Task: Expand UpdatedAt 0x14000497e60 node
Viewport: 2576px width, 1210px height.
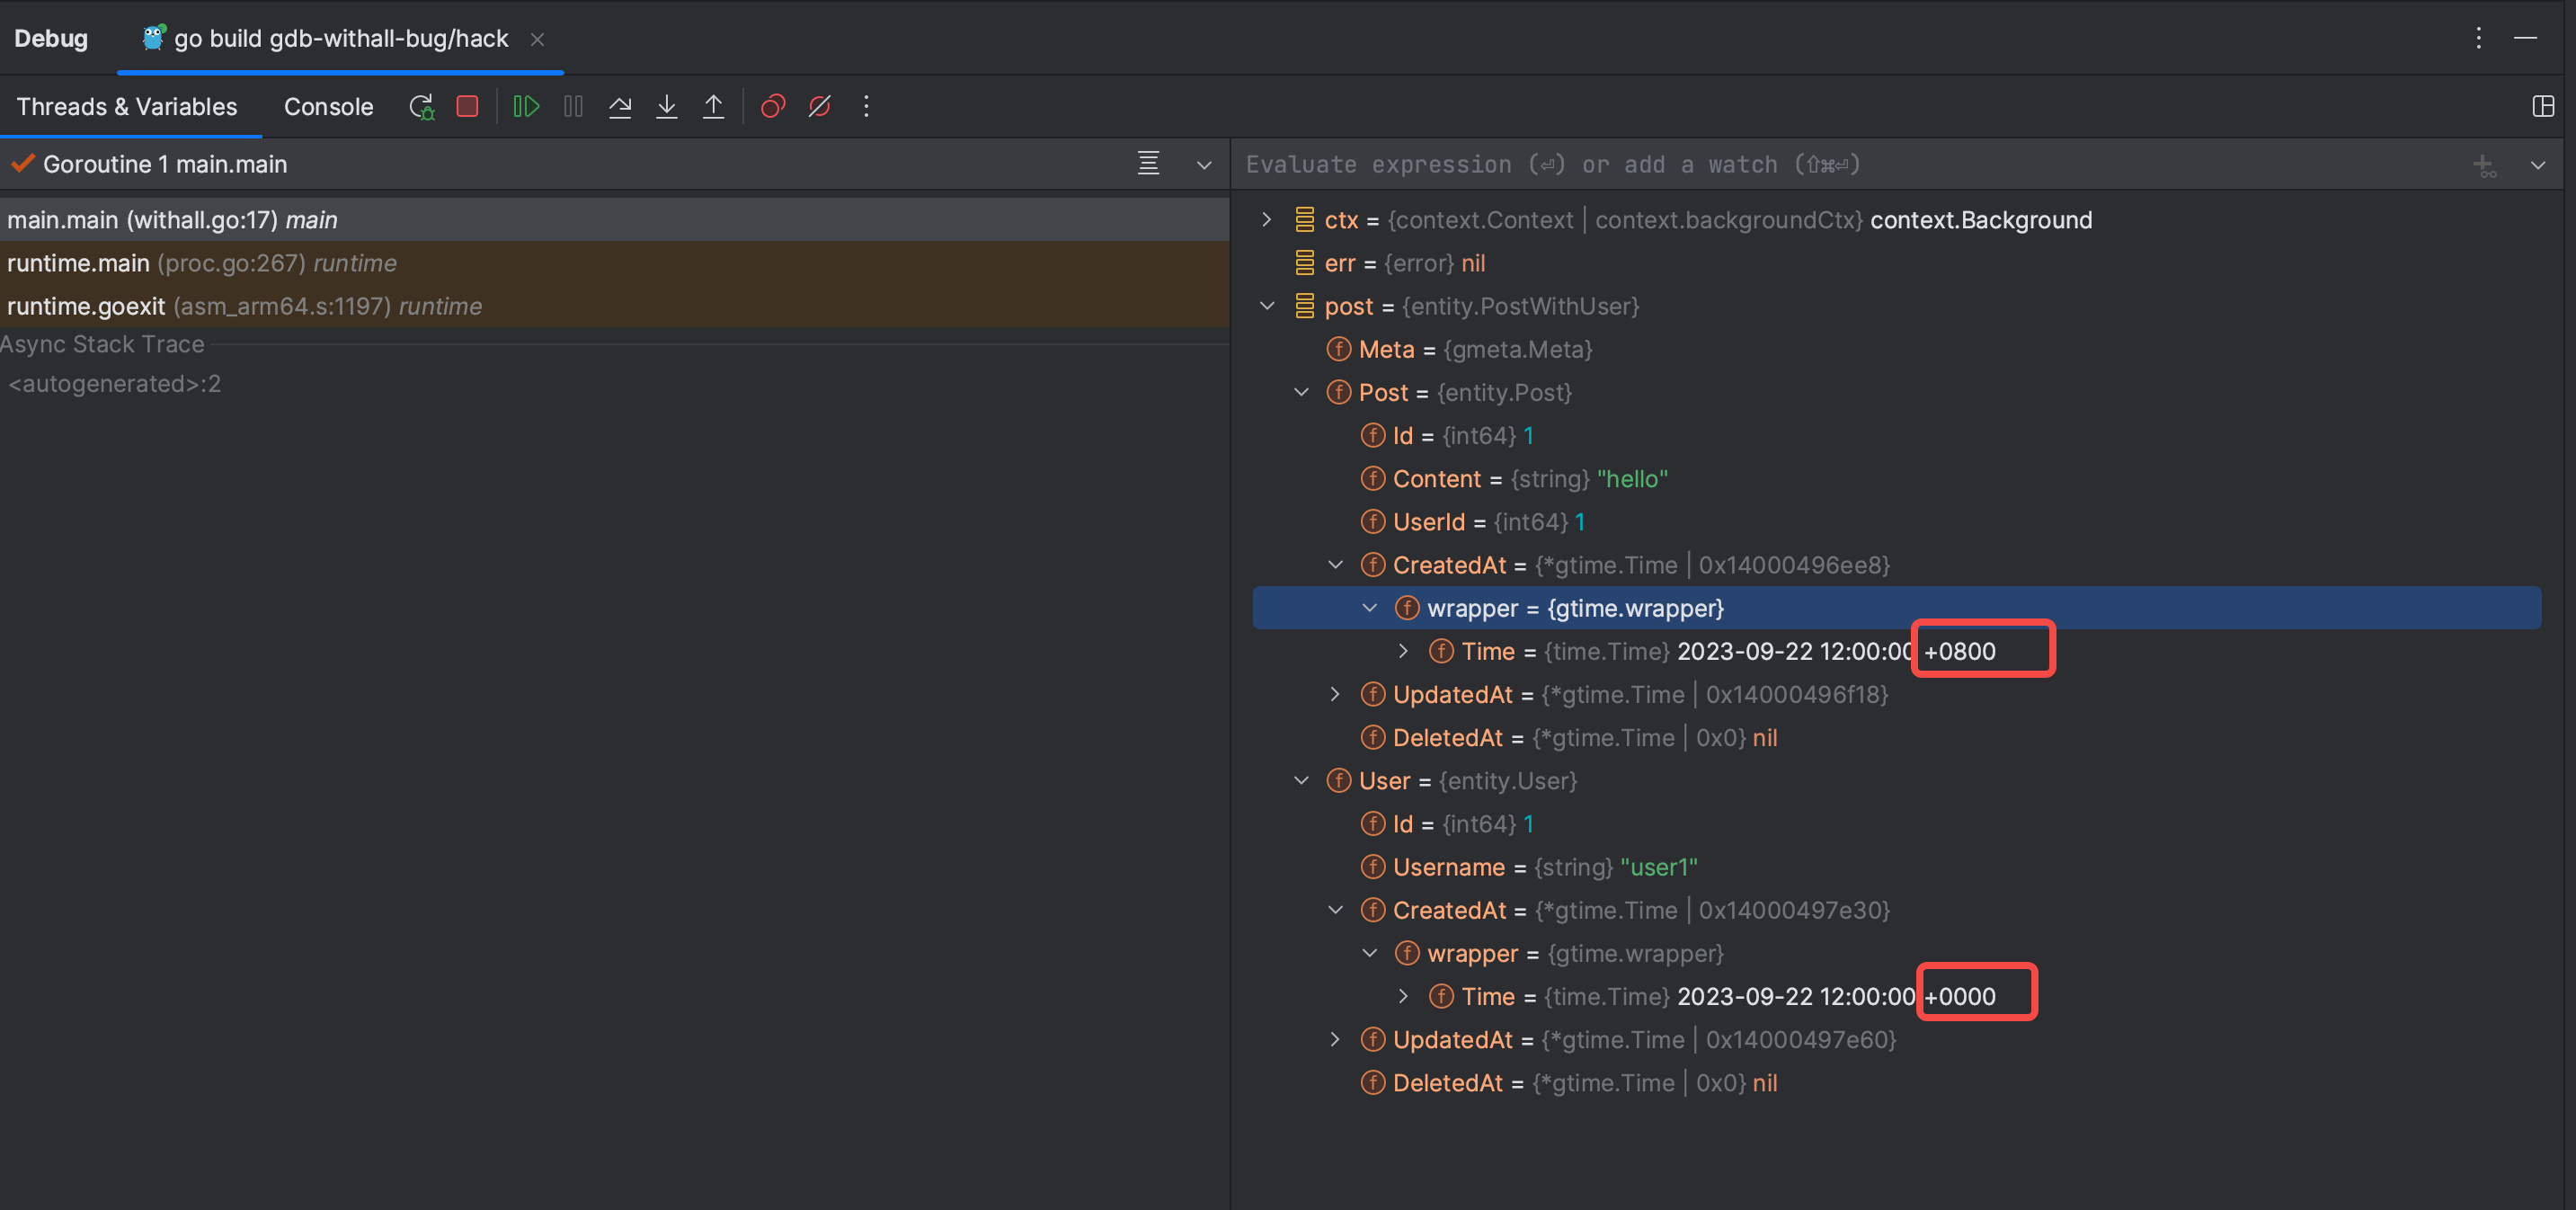Action: [1335, 1038]
